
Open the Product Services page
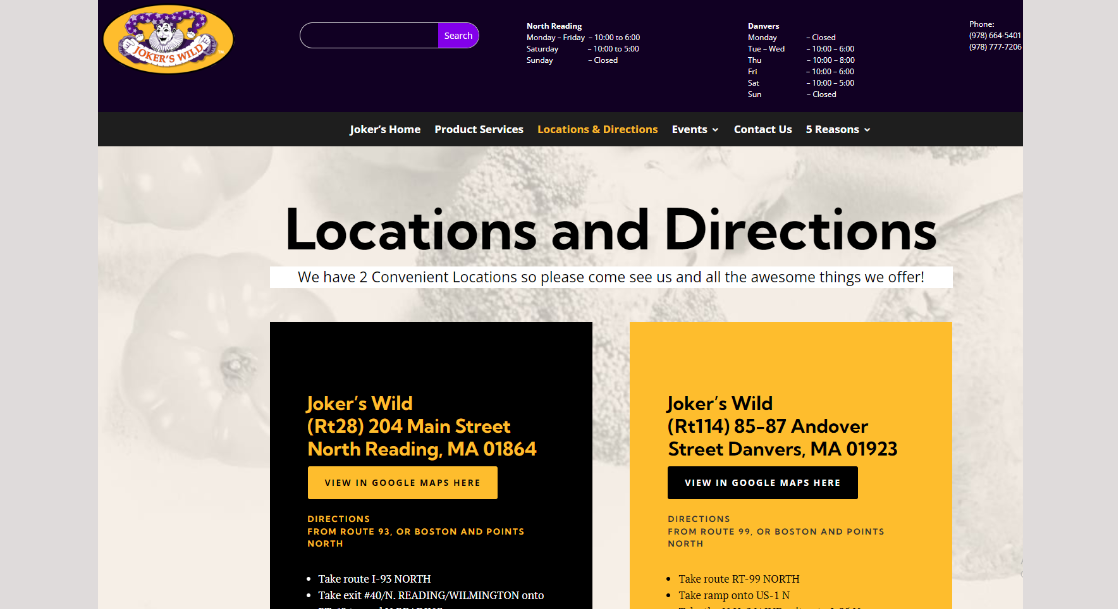[x=479, y=129]
